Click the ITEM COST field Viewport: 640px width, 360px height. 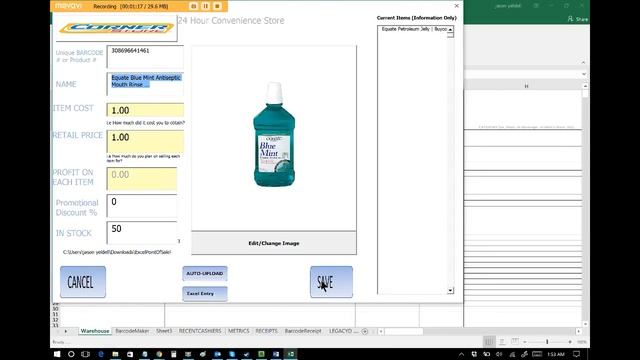[145, 110]
